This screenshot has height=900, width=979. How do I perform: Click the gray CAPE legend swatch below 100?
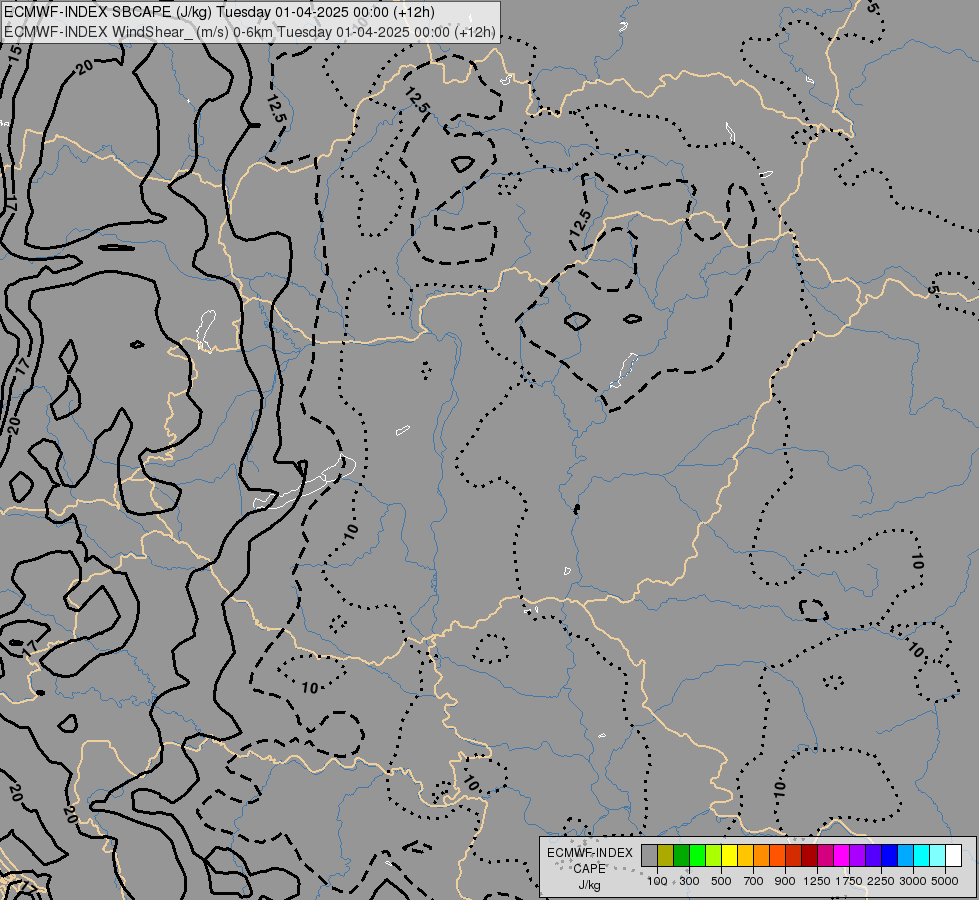[x=649, y=855]
